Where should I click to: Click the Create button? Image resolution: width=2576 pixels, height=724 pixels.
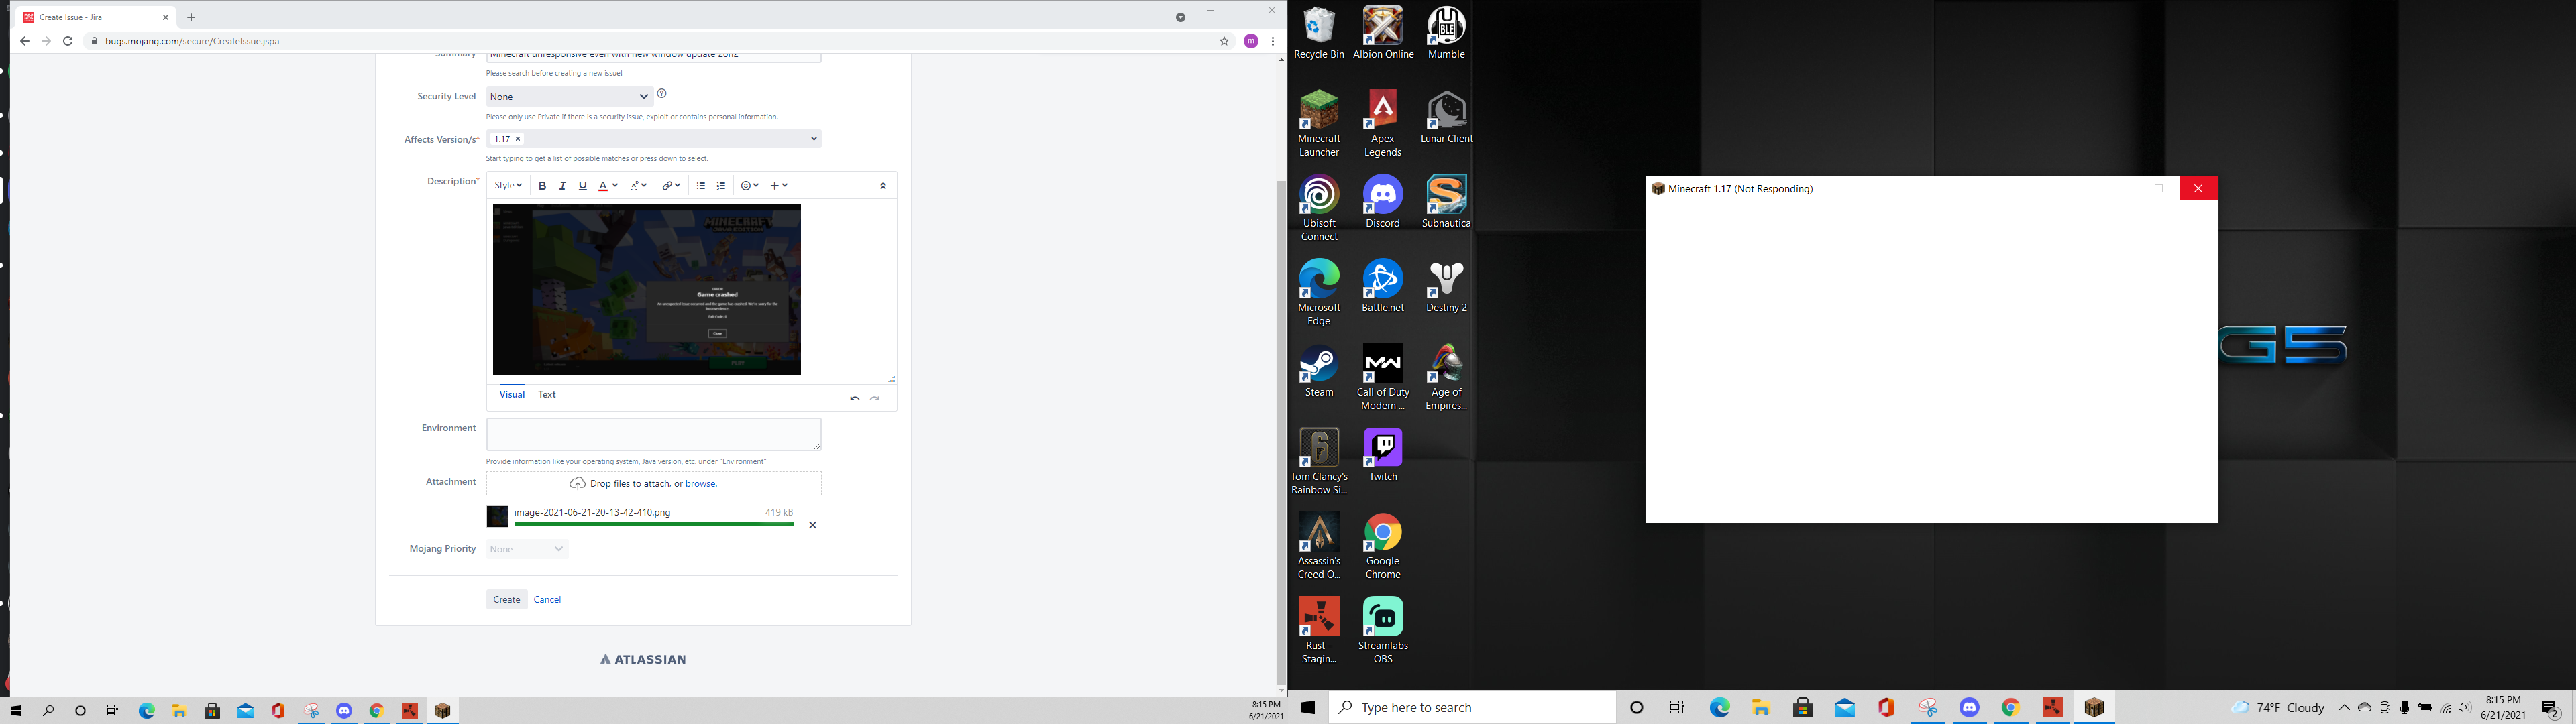[506, 600]
